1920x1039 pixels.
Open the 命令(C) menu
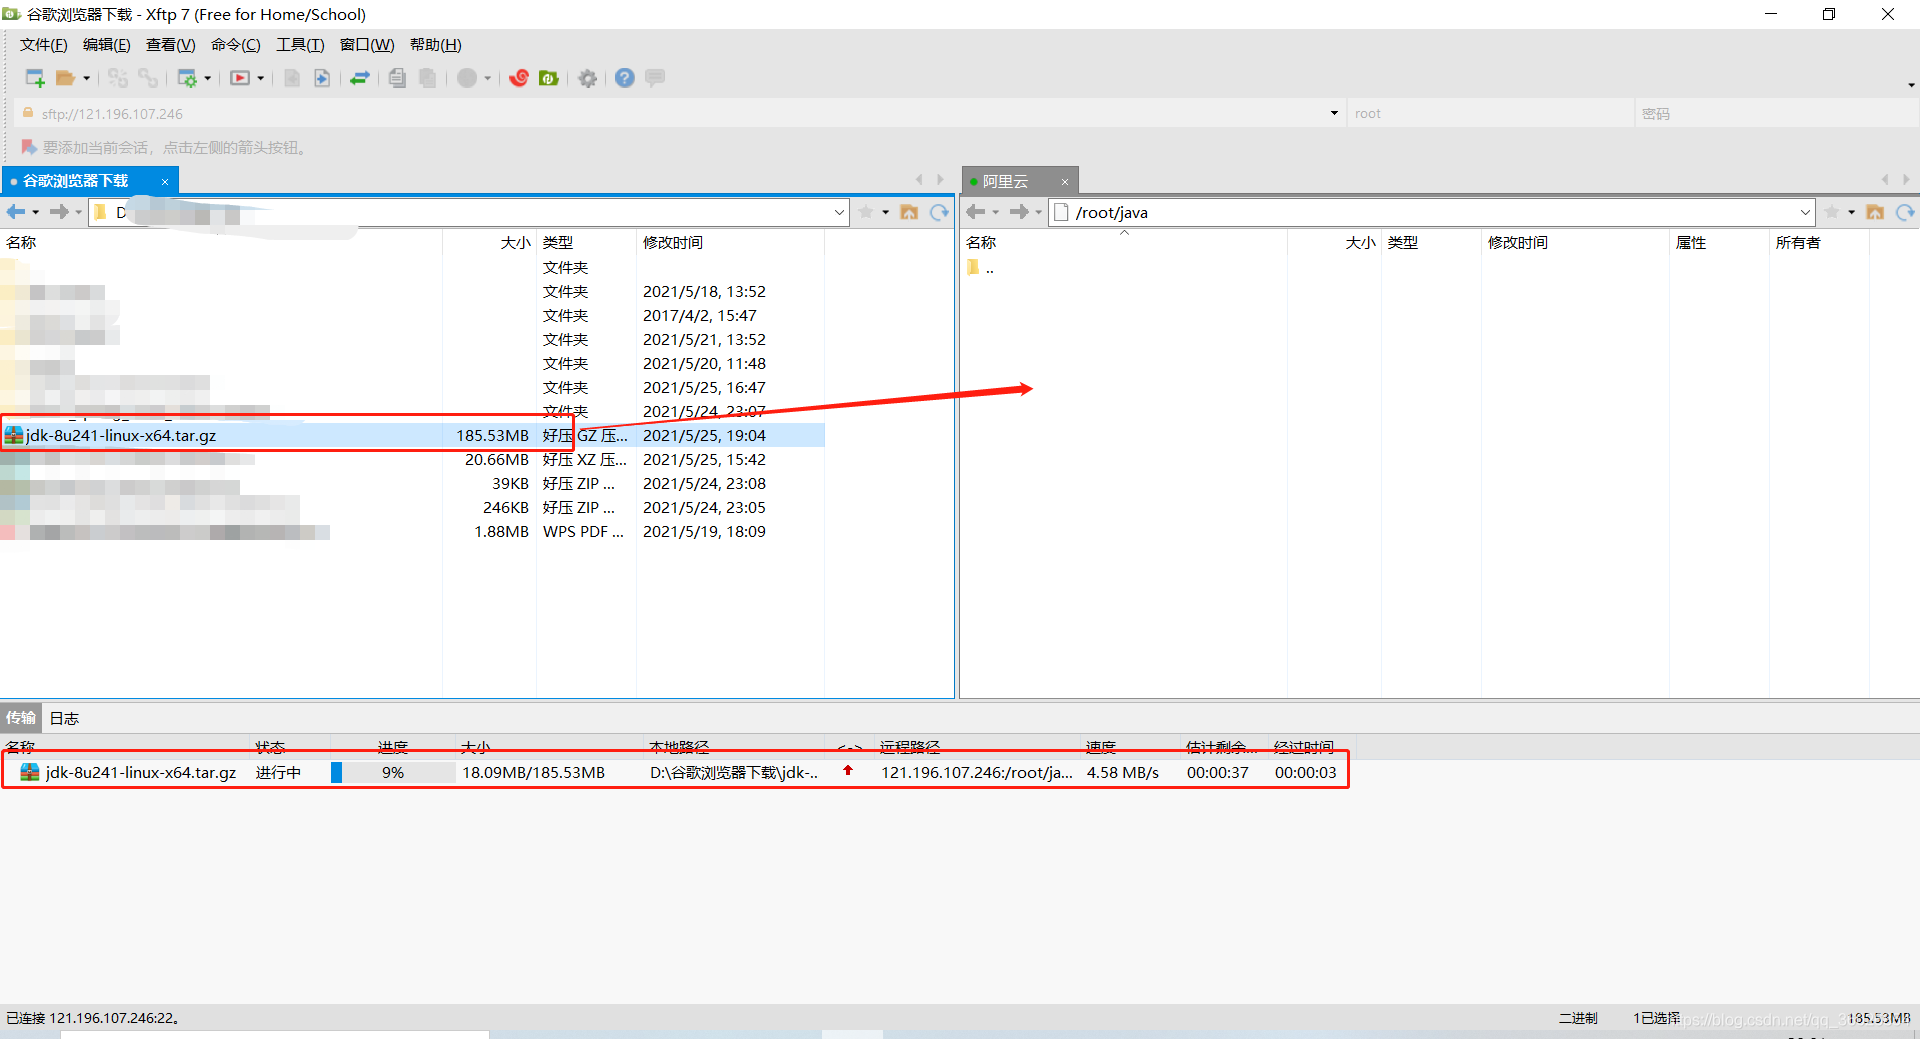(235, 45)
